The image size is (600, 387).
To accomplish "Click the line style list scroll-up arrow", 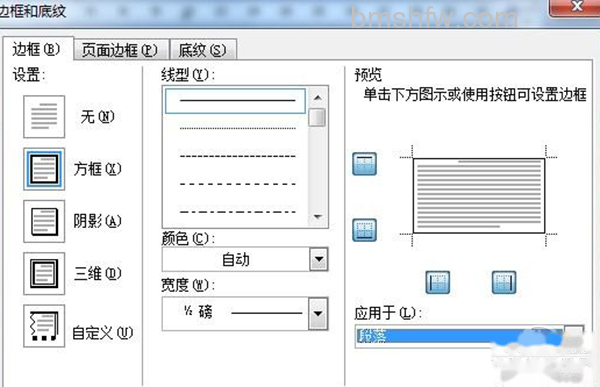I will tap(318, 98).
